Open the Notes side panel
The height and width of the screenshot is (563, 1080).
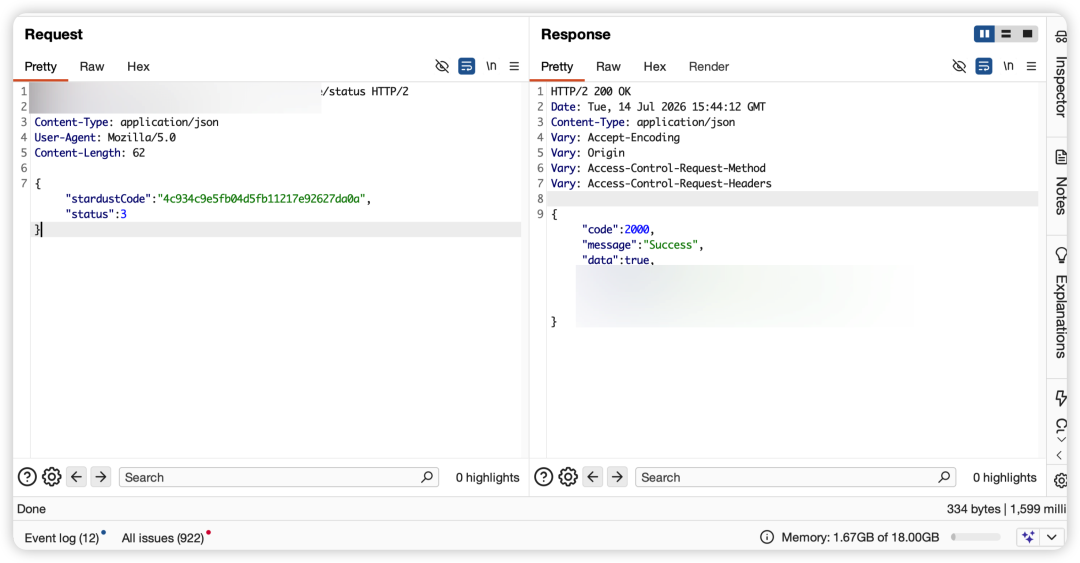pyautogui.click(x=1061, y=183)
